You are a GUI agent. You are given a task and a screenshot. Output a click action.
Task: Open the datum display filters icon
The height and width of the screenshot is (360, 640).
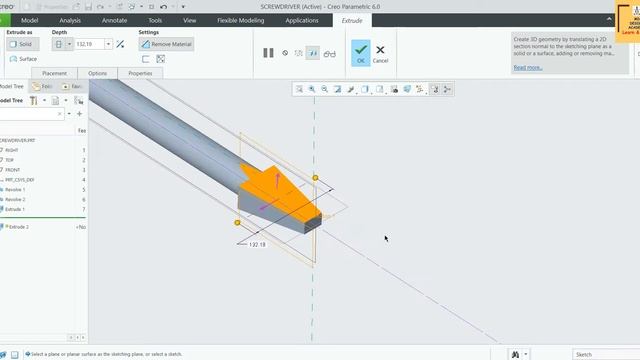tap(420, 89)
